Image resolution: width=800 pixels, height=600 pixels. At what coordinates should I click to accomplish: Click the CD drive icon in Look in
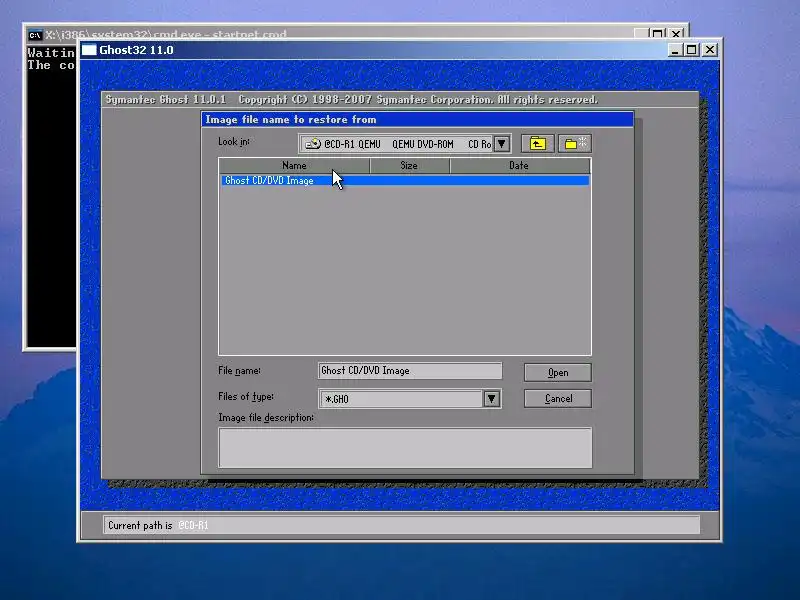click(x=312, y=144)
